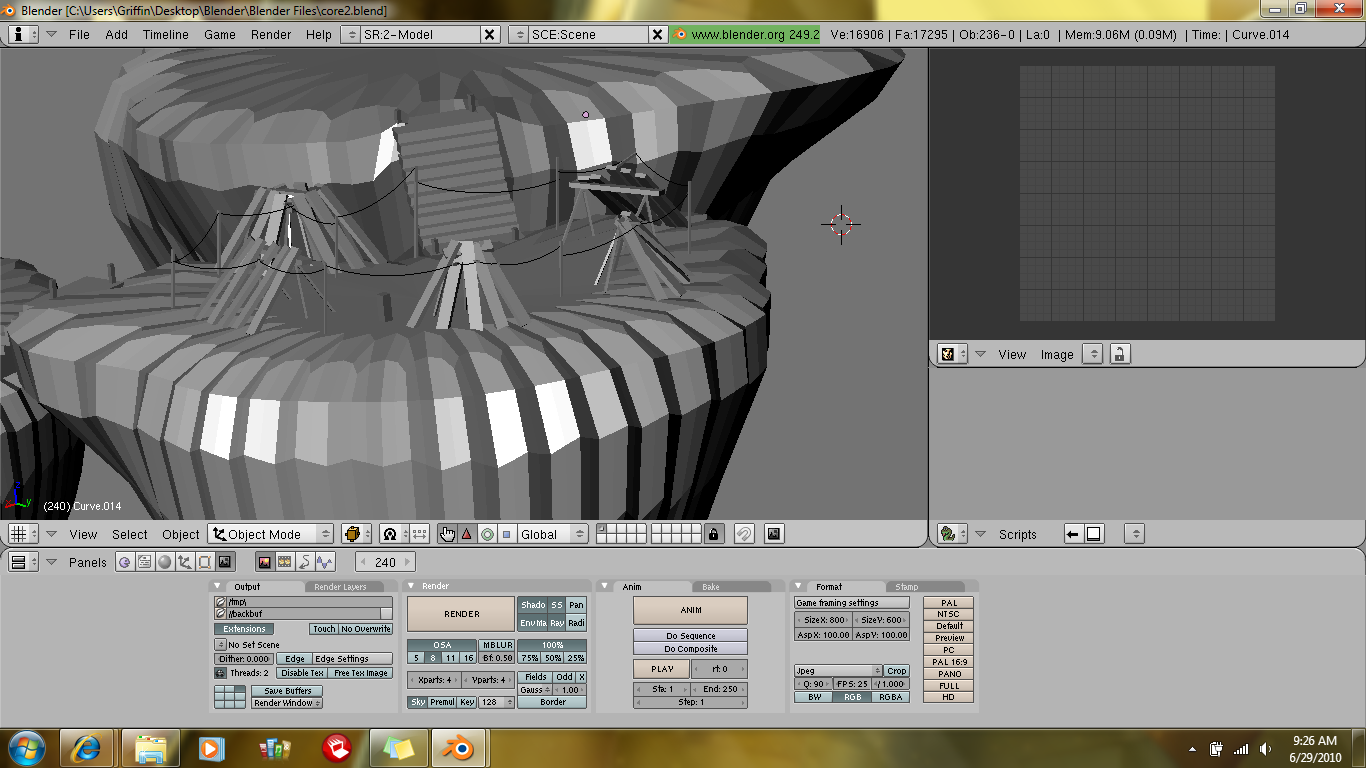Click the proportional edit falloff icon
The width and height of the screenshot is (1366, 768).
744,534
